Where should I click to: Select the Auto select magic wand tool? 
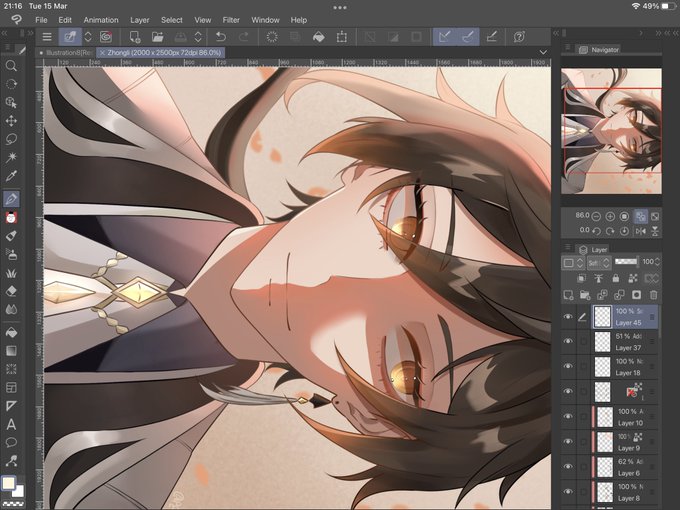tap(11, 157)
